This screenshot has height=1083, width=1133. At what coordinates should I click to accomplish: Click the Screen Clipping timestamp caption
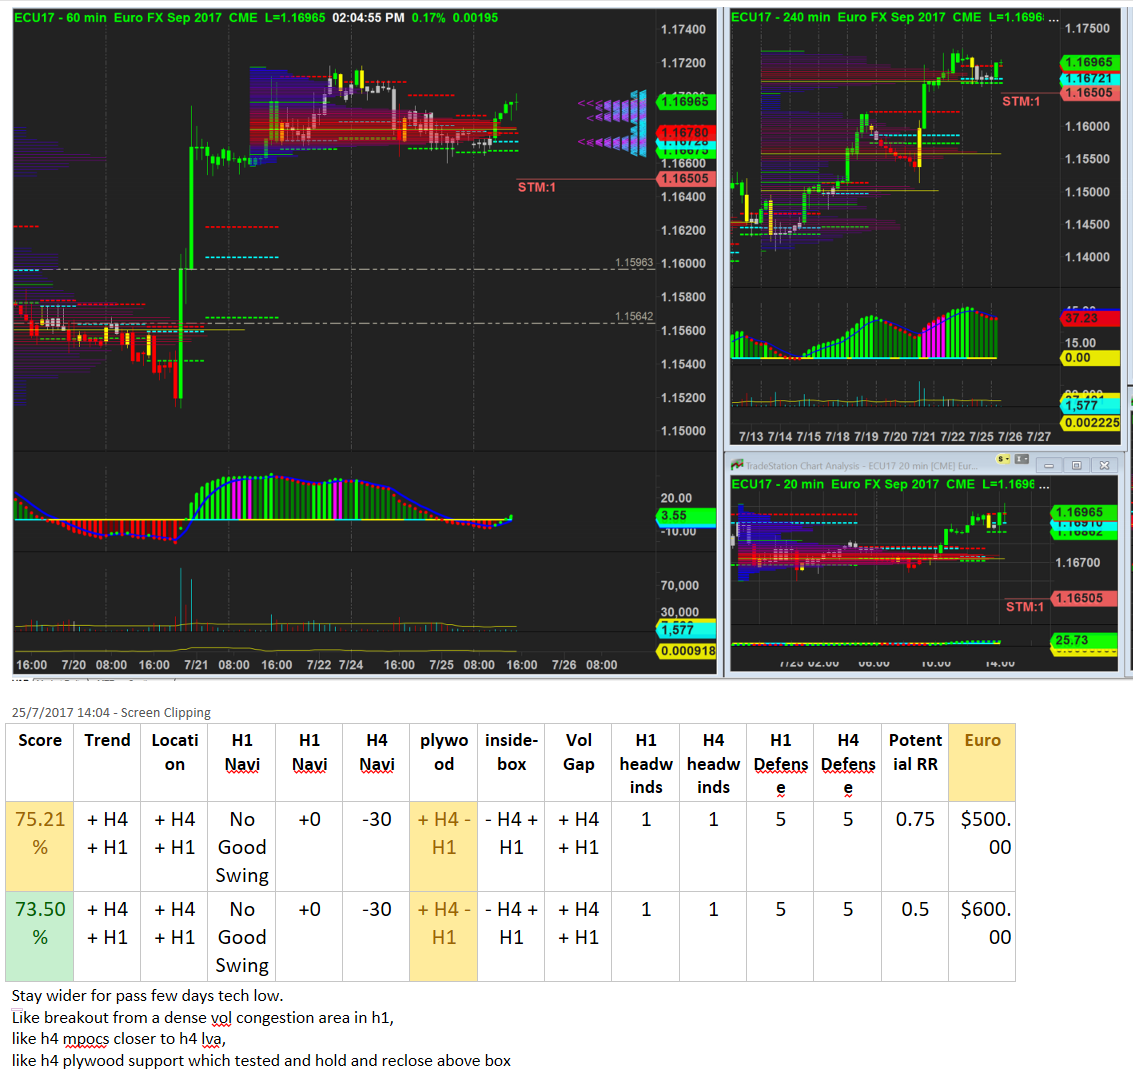click(111, 712)
